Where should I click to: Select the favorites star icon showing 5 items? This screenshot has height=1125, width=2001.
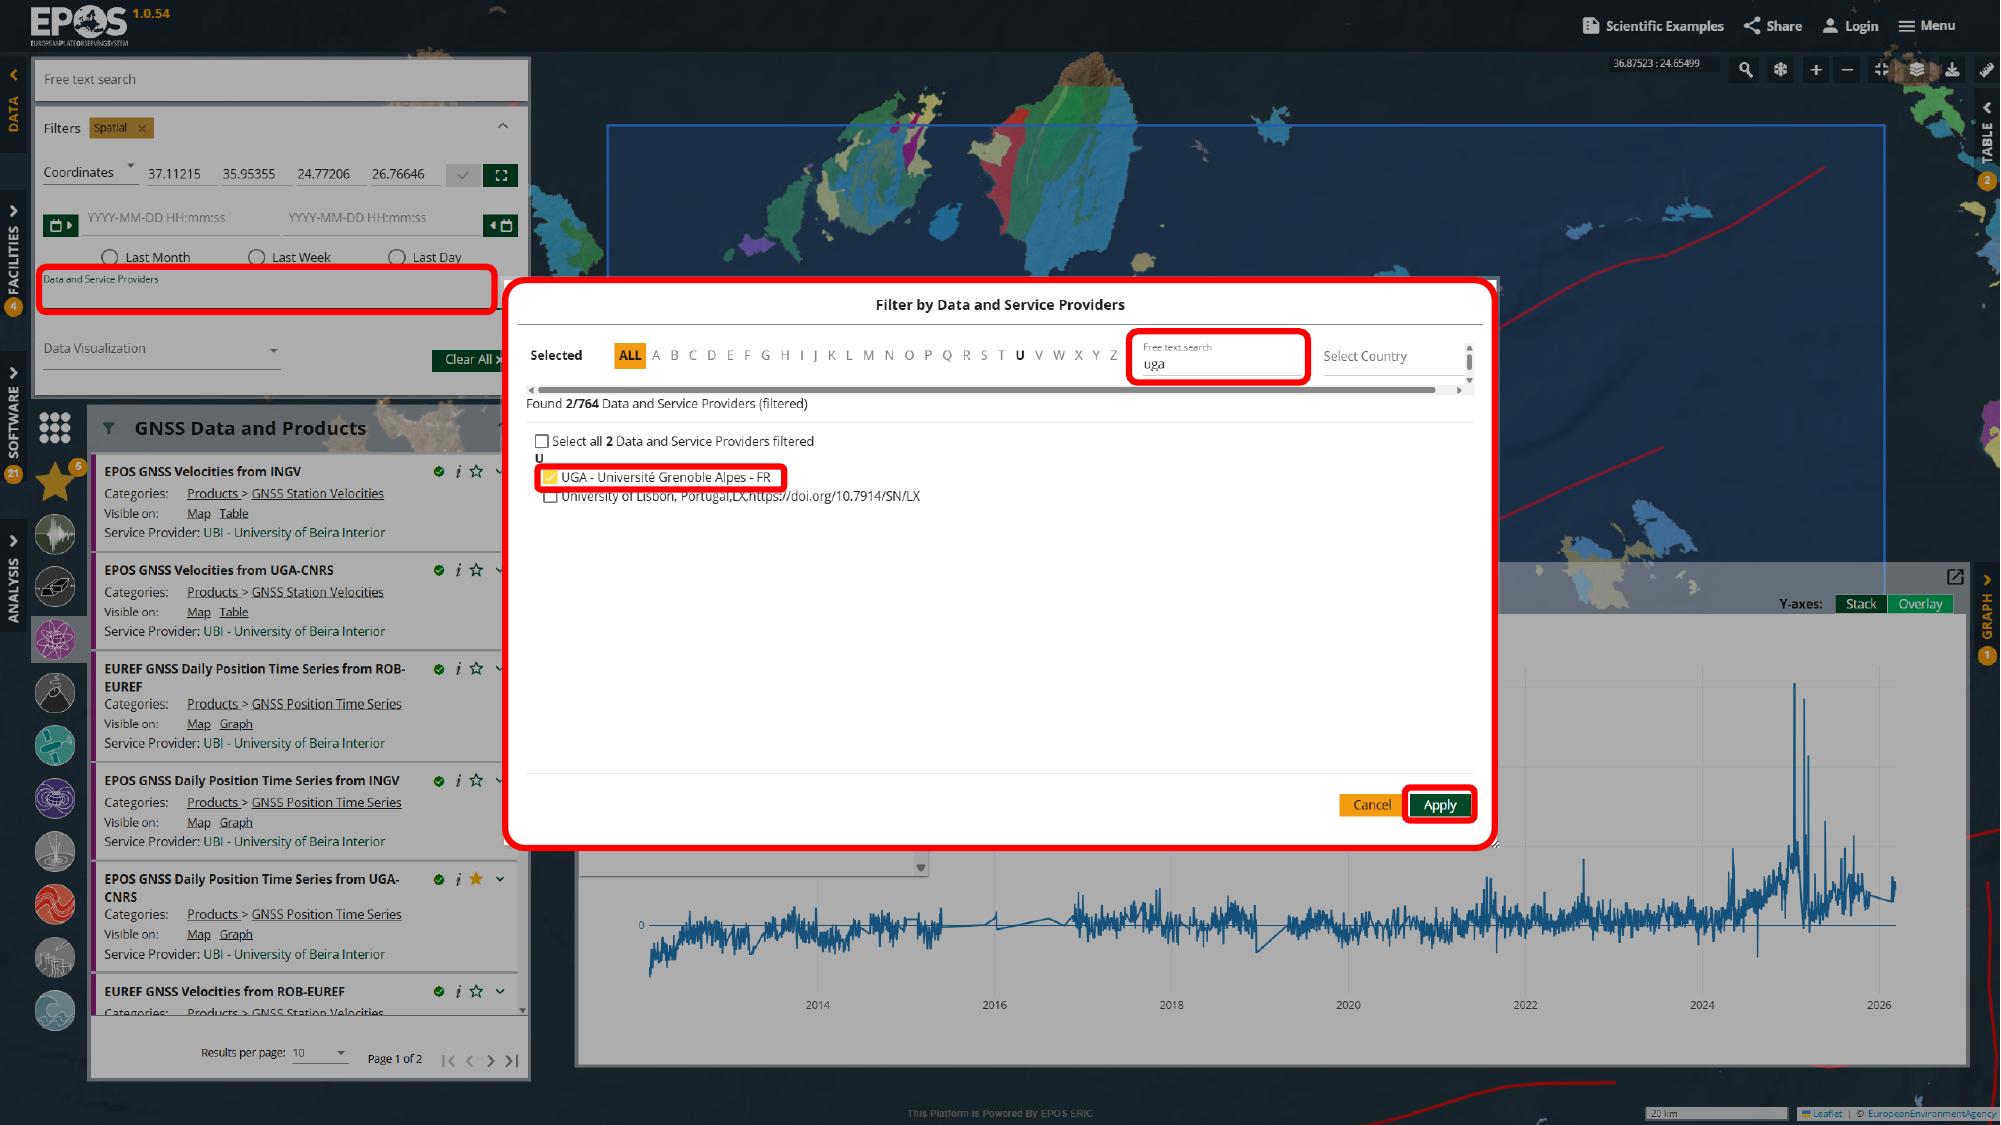pyautogui.click(x=55, y=482)
